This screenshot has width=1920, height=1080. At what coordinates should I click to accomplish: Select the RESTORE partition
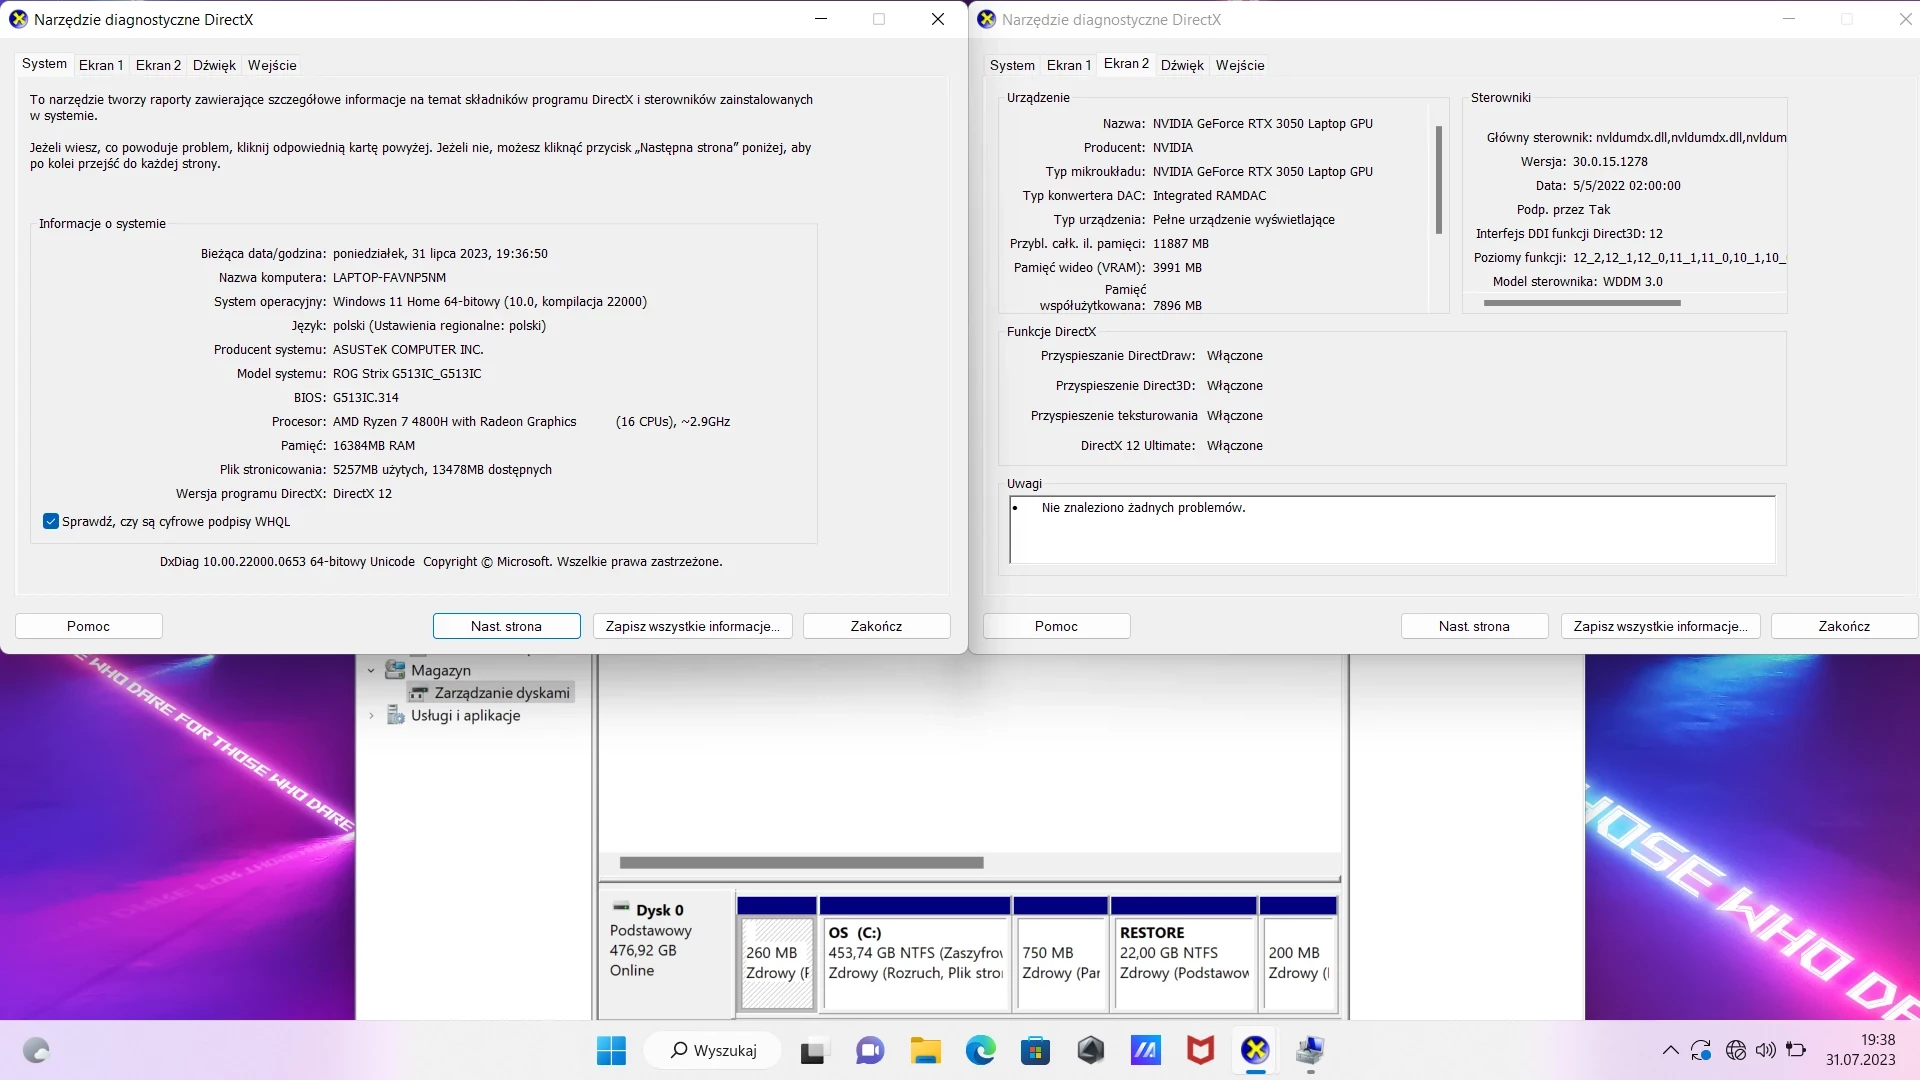click(x=1183, y=953)
